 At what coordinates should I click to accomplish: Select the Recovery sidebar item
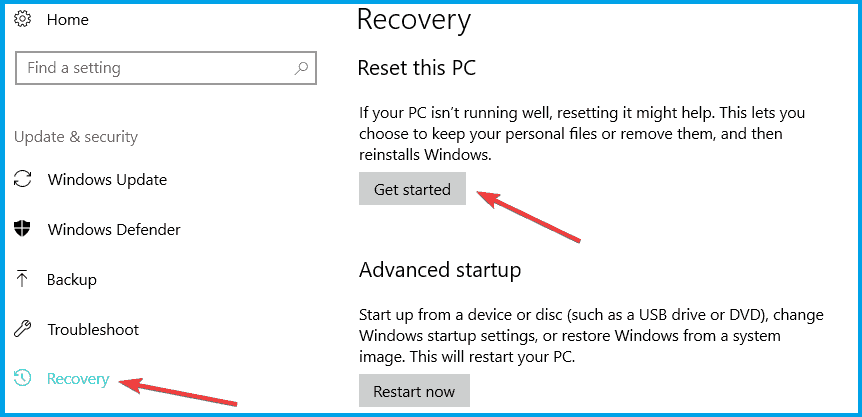click(x=78, y=379)
